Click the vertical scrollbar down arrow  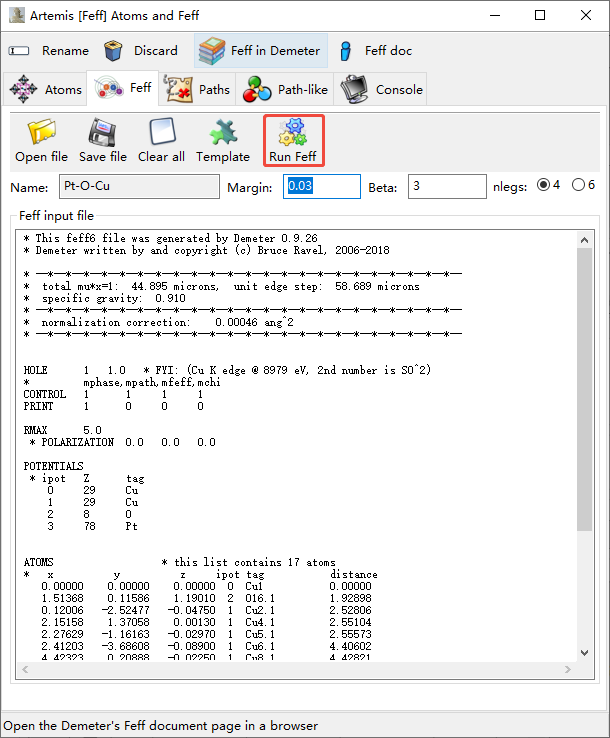[x=586, y=652]
